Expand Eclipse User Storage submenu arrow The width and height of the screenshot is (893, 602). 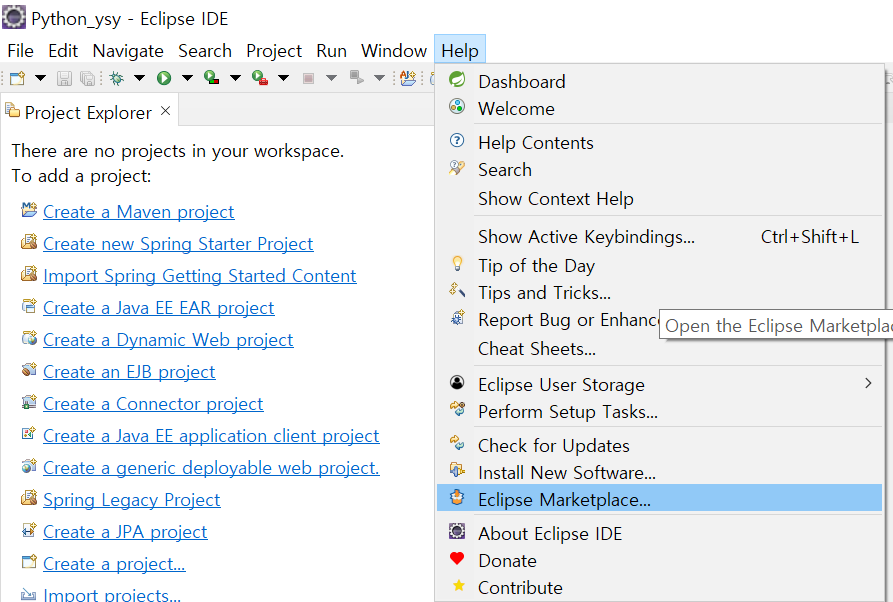click(868, 383)
